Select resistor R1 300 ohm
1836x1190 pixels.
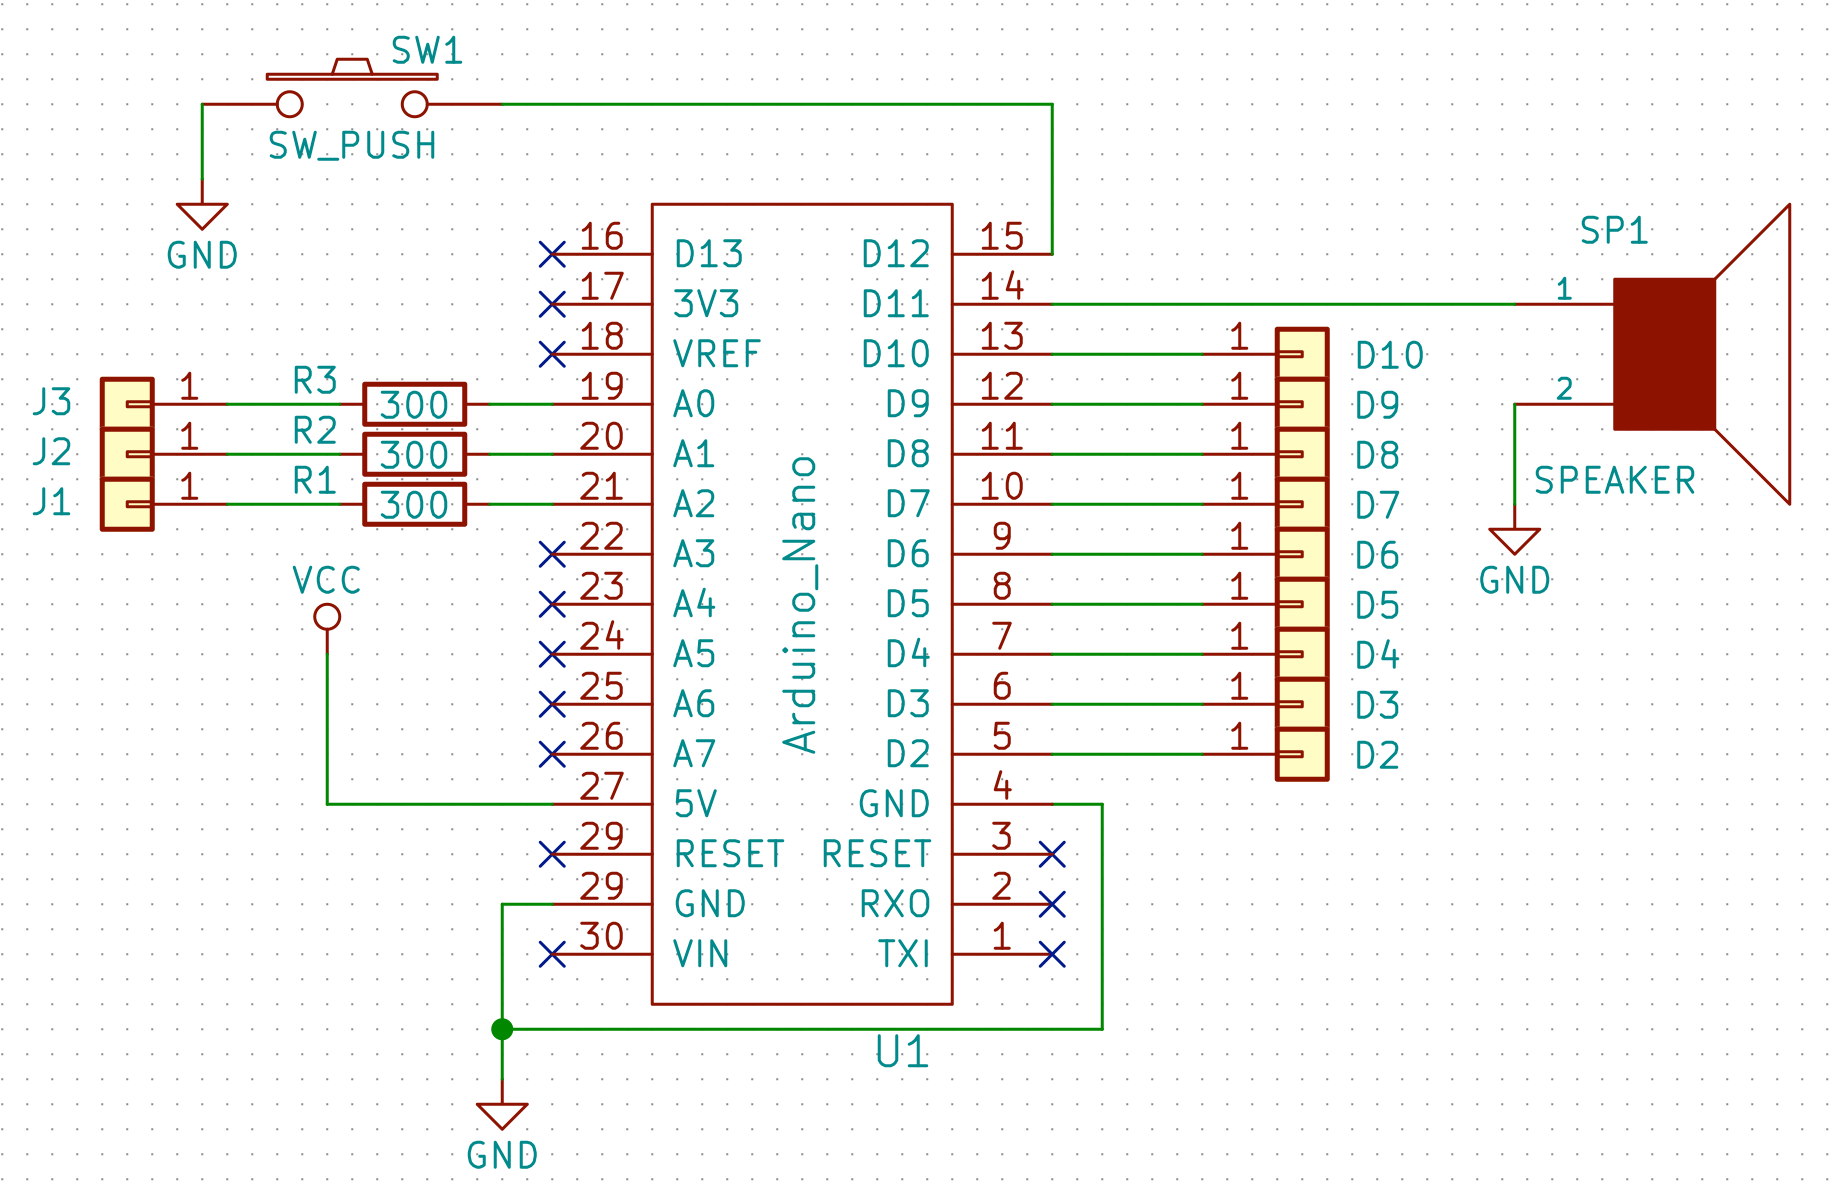(x=414, y=504)
